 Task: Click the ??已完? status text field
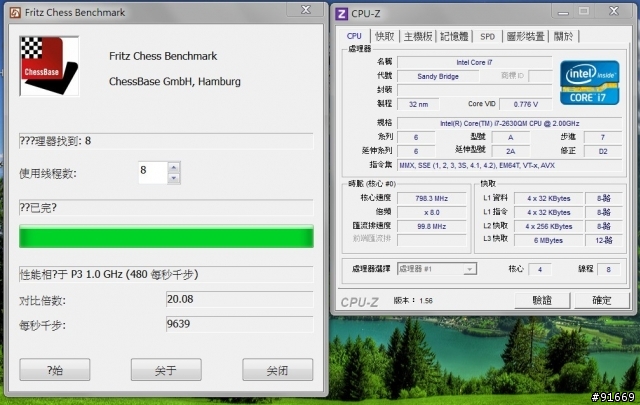tap(166, 208)
